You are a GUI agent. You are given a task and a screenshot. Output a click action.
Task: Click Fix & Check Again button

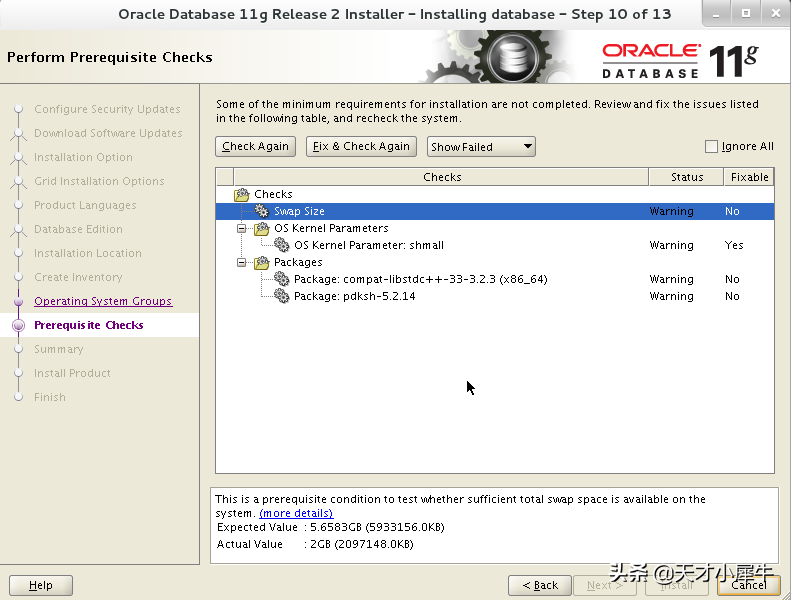click(x=361, y=146)
